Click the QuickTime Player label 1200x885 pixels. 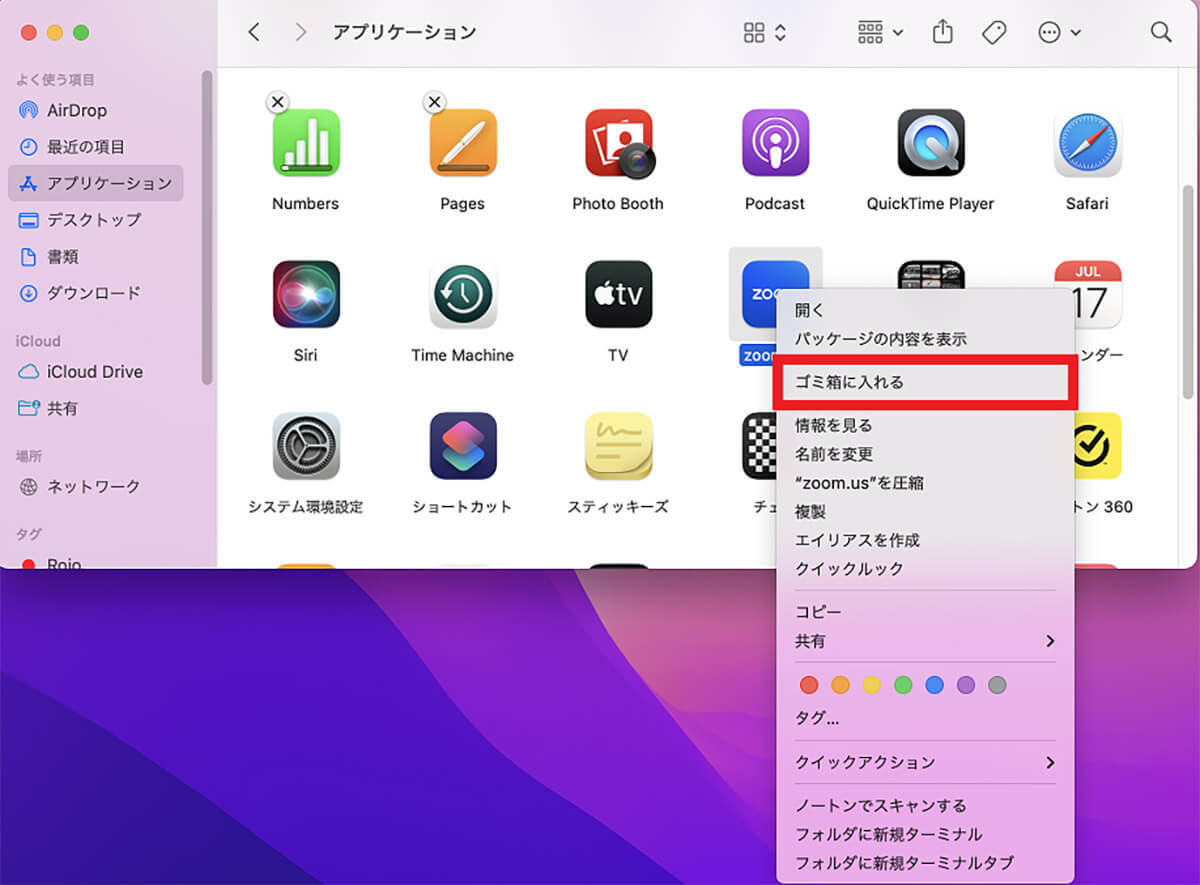930,203
